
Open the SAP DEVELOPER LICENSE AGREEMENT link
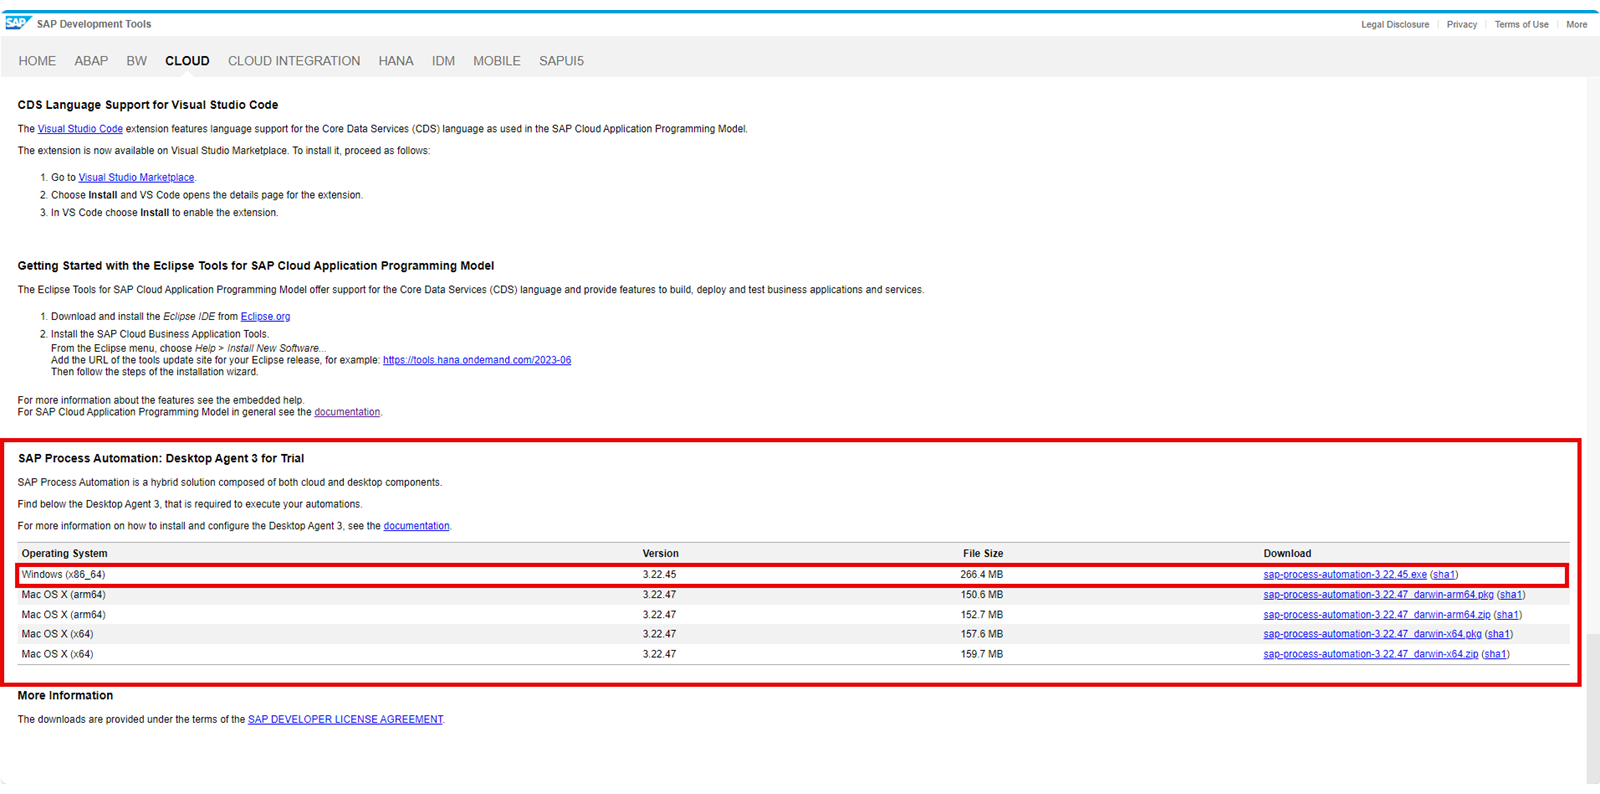click(x=345, y=720)
